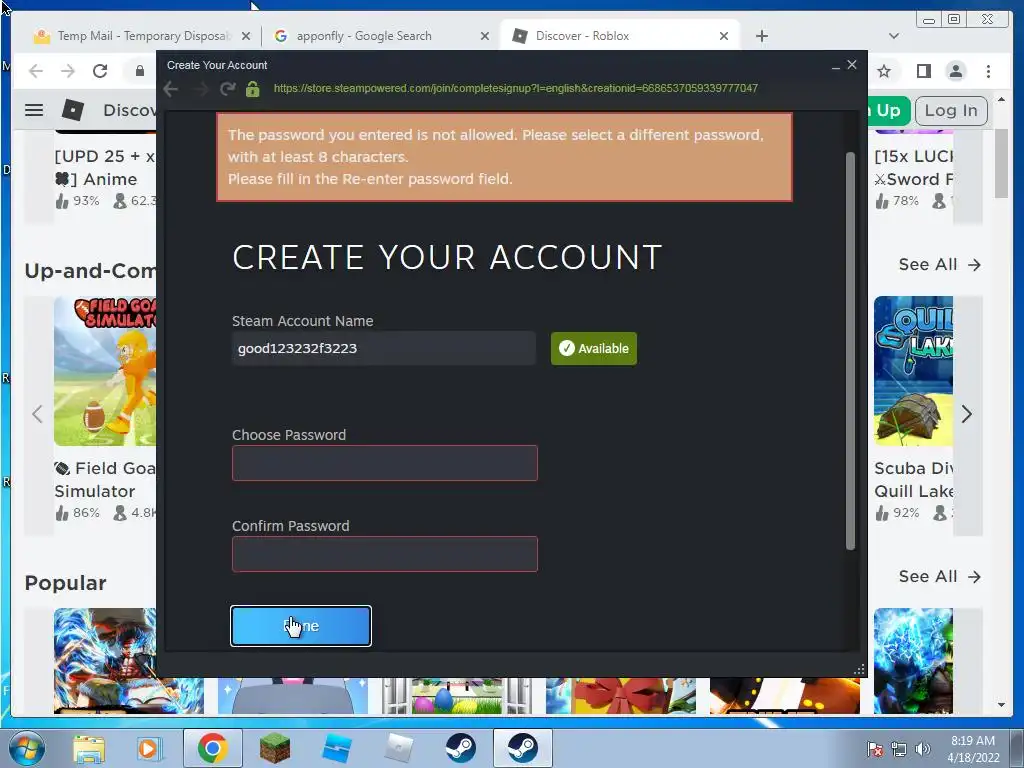Open the Scuba Diving Quill Lake thumbnail
1024x768 pixels.
913,371
